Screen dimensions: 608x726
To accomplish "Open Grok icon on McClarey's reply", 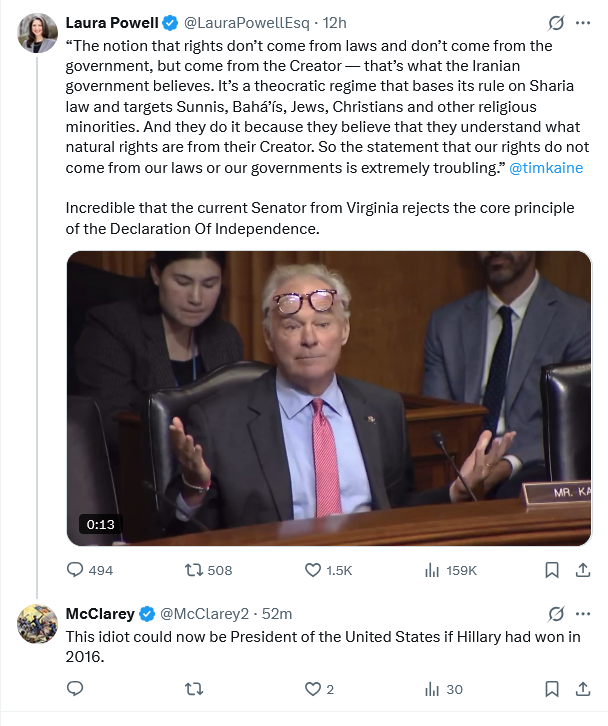I will [x=556, y=614].
